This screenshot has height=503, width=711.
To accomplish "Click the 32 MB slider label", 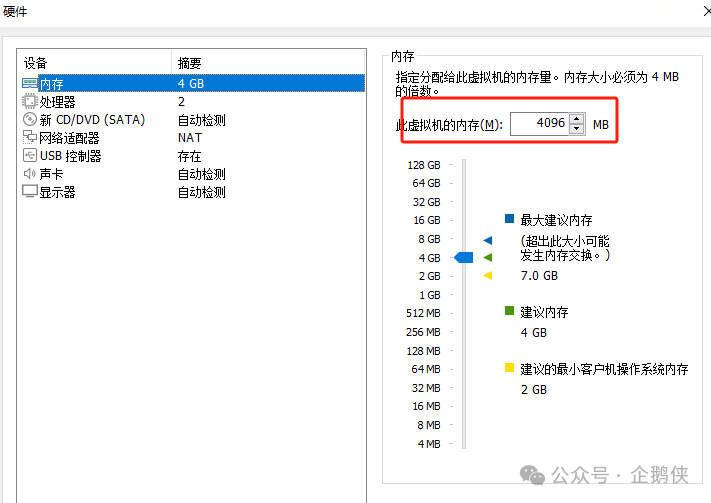I will (426, 388).
